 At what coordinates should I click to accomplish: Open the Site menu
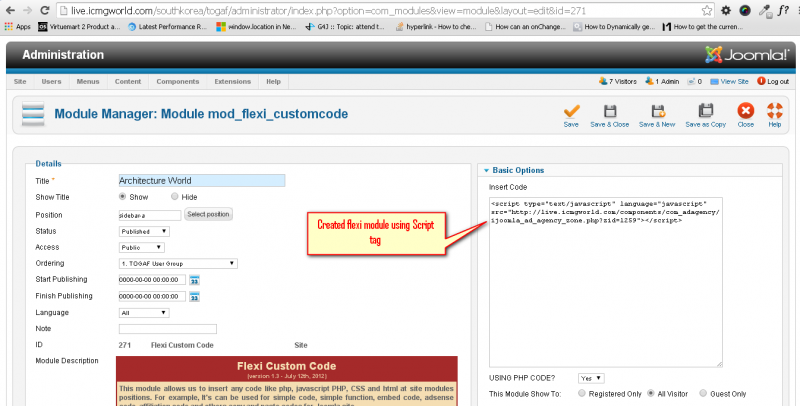[20, 82]
